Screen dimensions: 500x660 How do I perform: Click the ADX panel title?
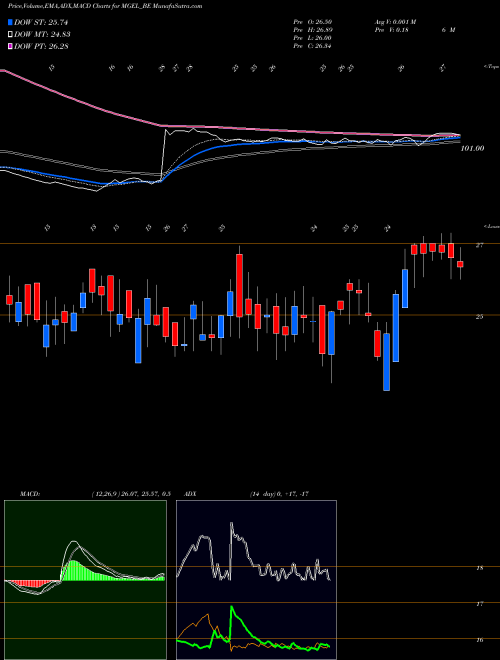(191, 493)
